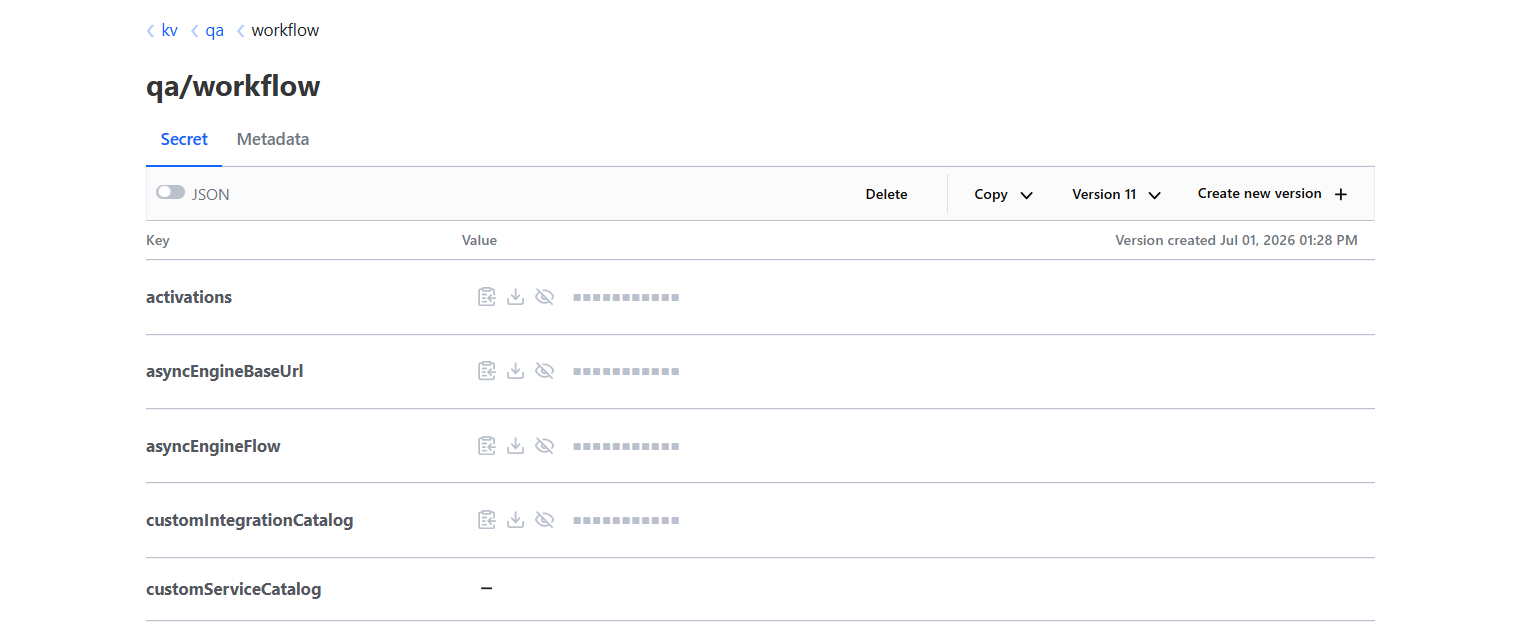Image resolution: width=1520 pixels, height=638 pixels.
Task: Copy asyncEngineBaseUrl value to clipboard
Action: point(487,371)
